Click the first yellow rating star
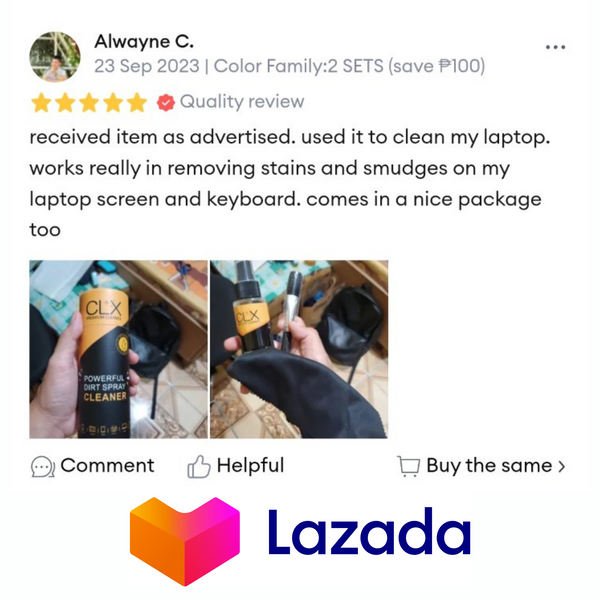 pyautogui.click(x=41, y=103)
